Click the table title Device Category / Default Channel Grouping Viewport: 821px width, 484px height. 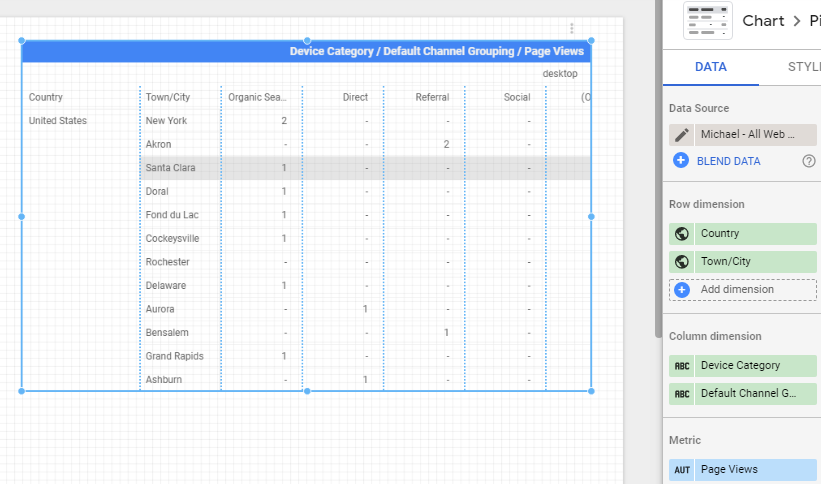[437, 51]
